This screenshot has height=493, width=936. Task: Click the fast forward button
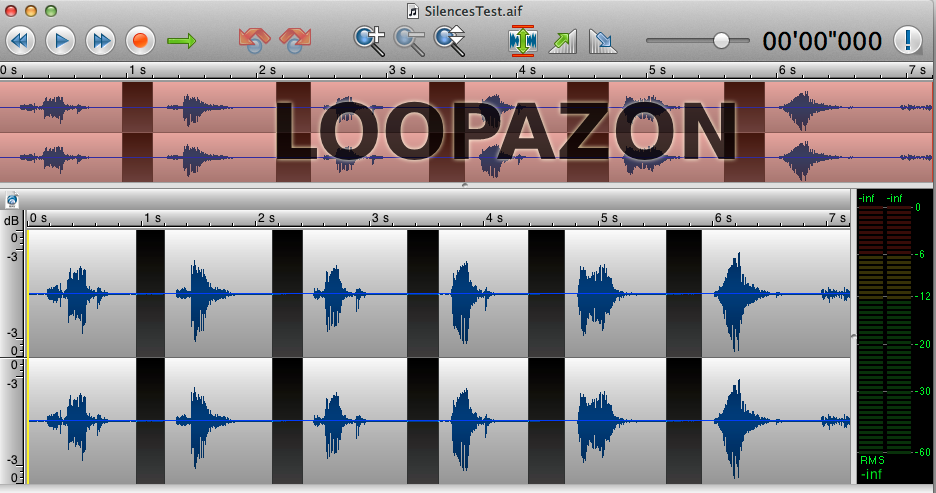100,41
